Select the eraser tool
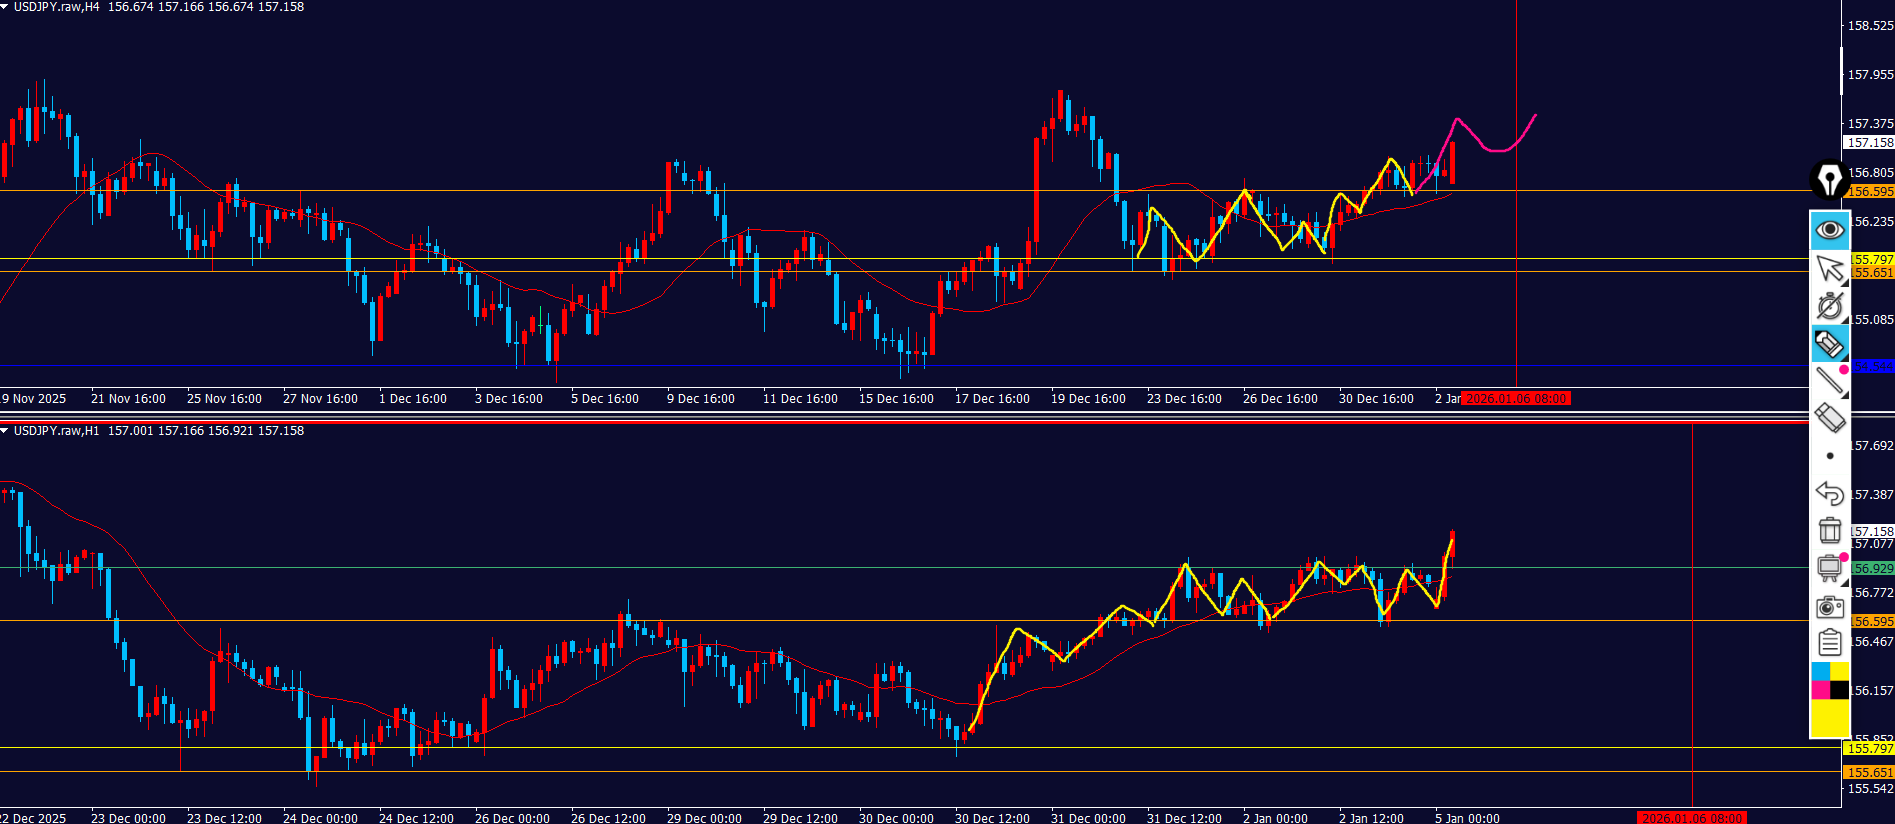This screenshot has width=1895, height=824. (1829, 417)
